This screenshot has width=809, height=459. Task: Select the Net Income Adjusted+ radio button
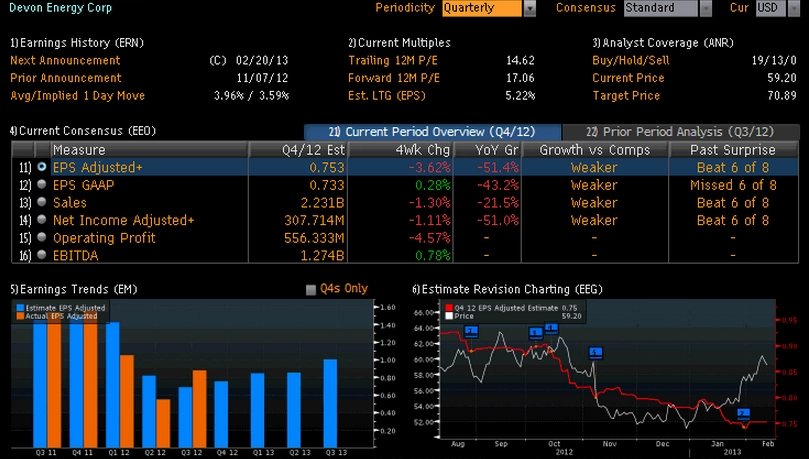pos(42,219)
